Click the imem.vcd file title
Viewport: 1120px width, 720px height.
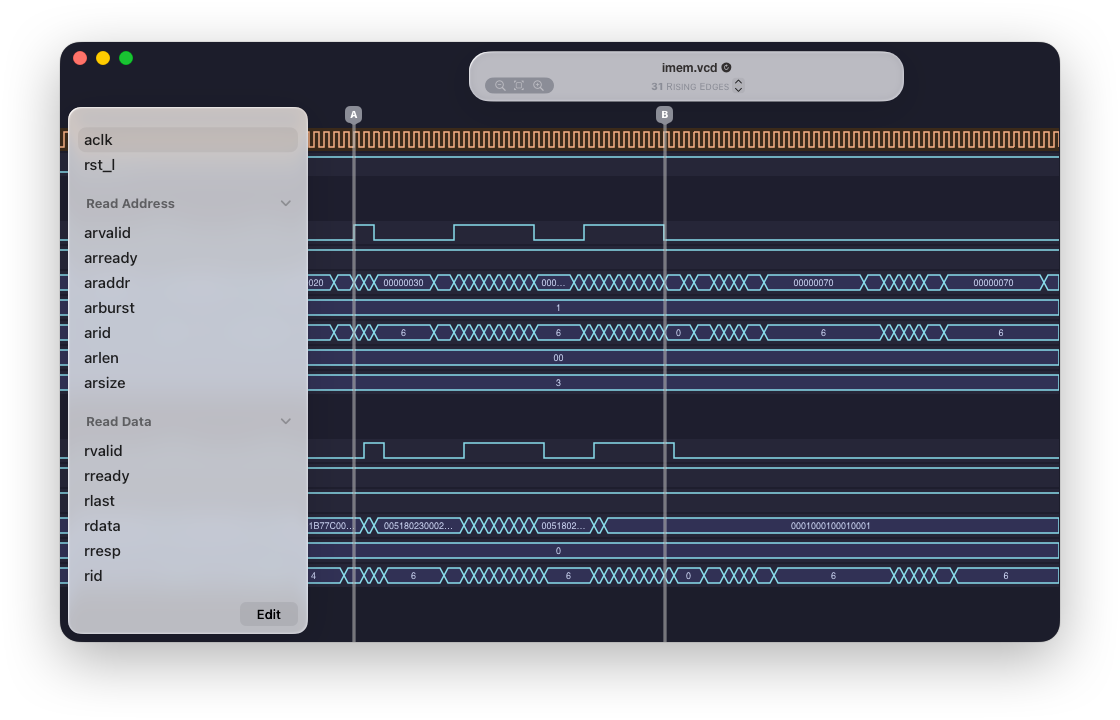point(689,67)
